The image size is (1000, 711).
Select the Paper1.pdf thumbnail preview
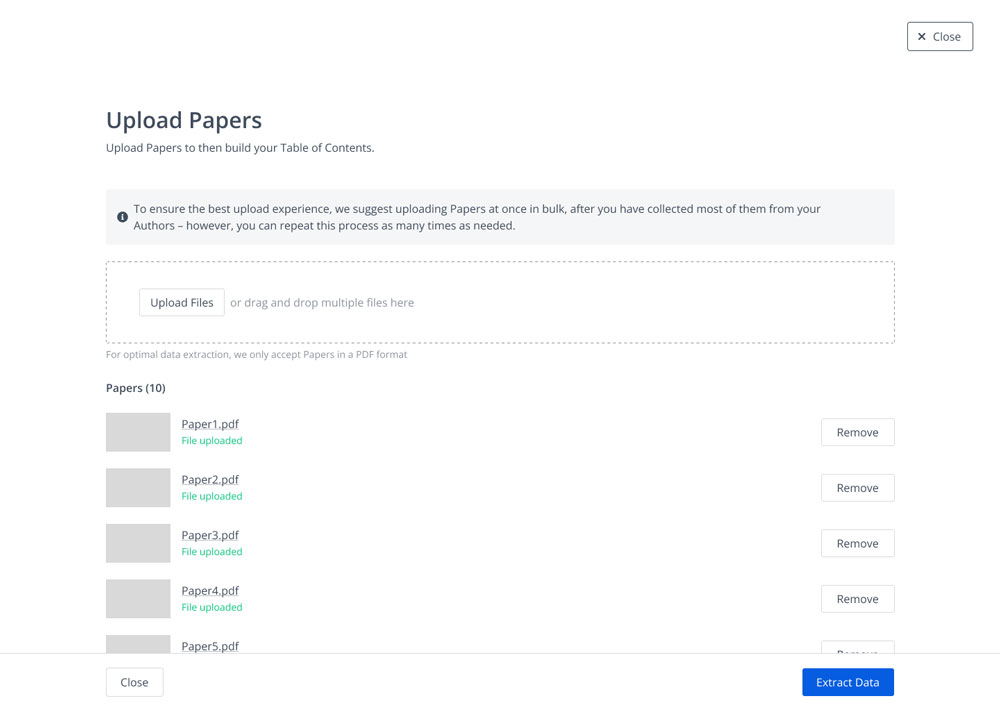138,432
